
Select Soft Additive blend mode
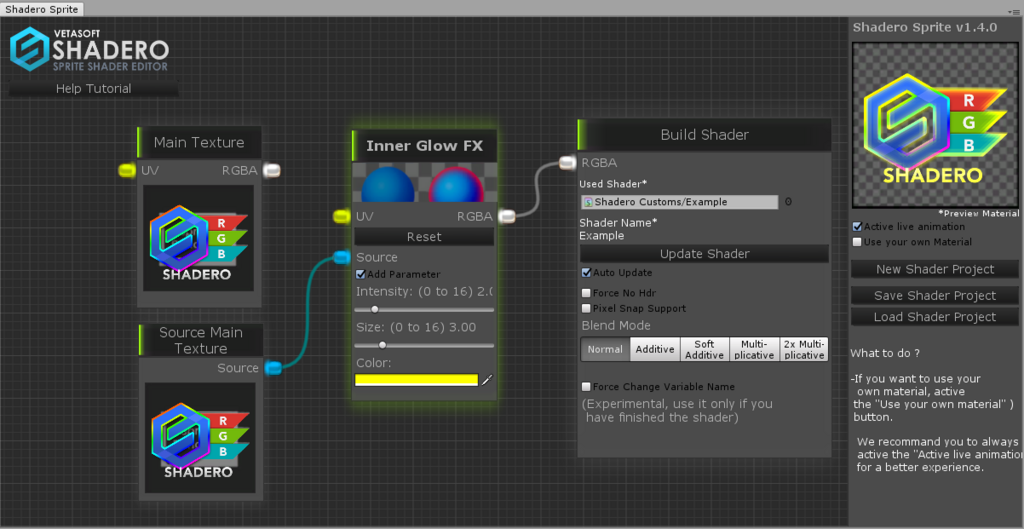coord(705,349)
